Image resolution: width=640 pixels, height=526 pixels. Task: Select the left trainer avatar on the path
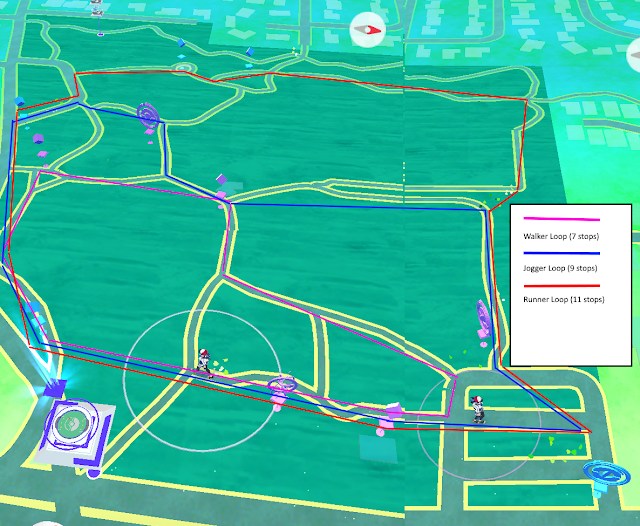(204, 363)
